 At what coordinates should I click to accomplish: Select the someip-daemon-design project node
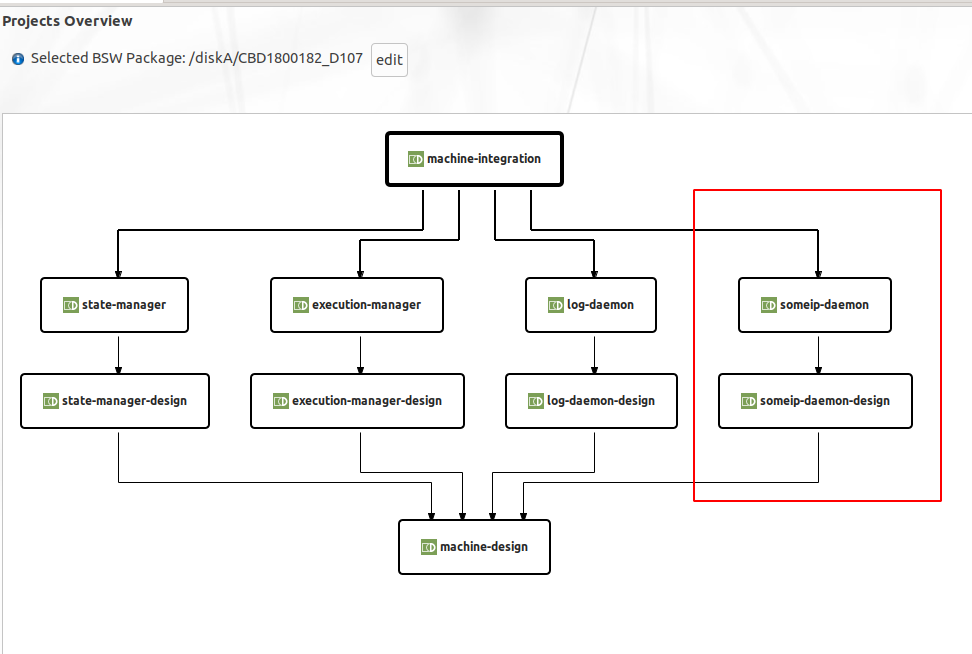(815, 401)
